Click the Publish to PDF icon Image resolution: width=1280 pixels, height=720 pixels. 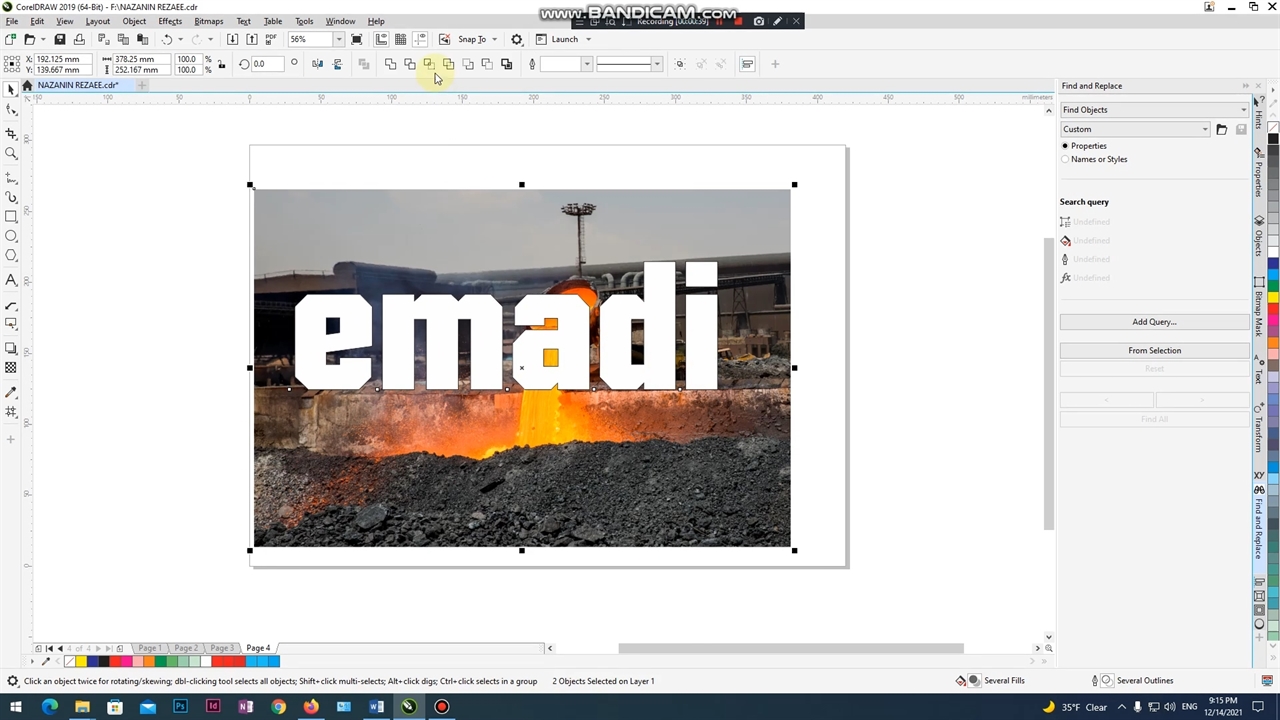point(271,39)
